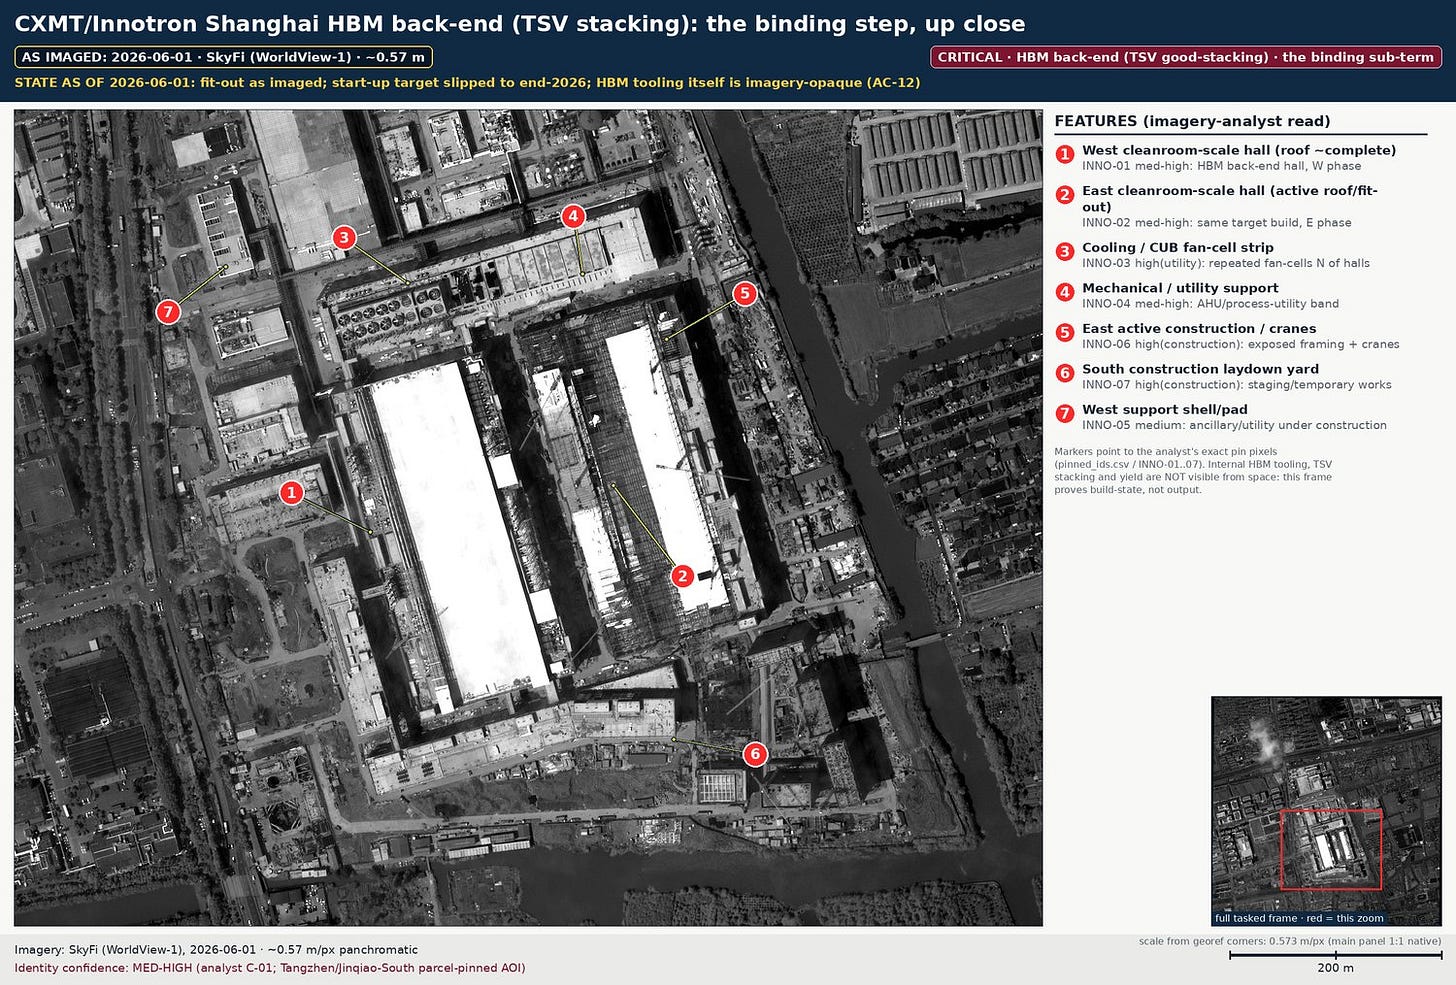Click the 'INNO-07 high(construction): staging/temporary works' line
The height and width of the screenshot is (985, 1456).
tap(1237, 385)
